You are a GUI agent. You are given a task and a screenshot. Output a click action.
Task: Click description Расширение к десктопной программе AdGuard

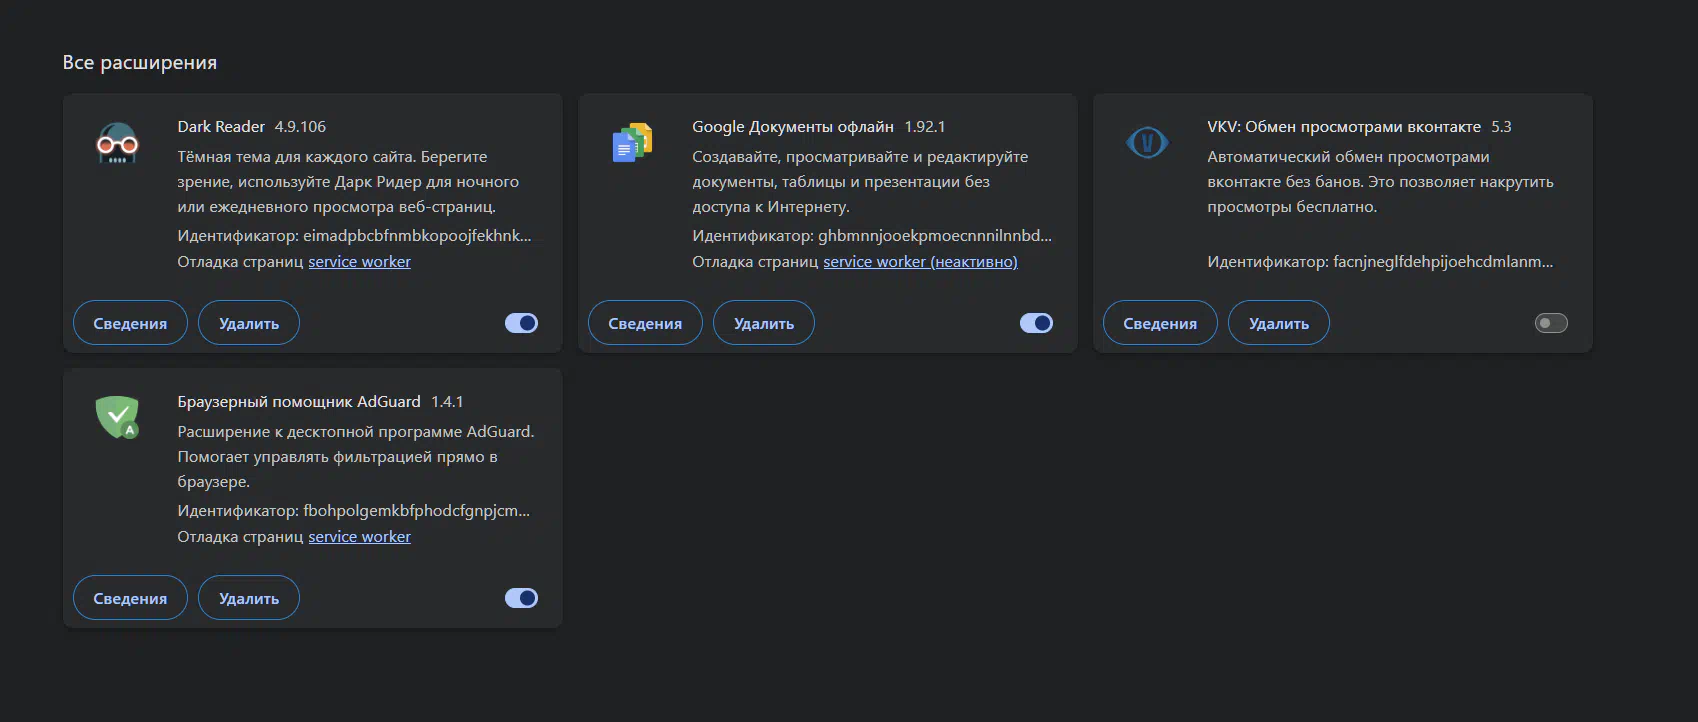[356, 457]
